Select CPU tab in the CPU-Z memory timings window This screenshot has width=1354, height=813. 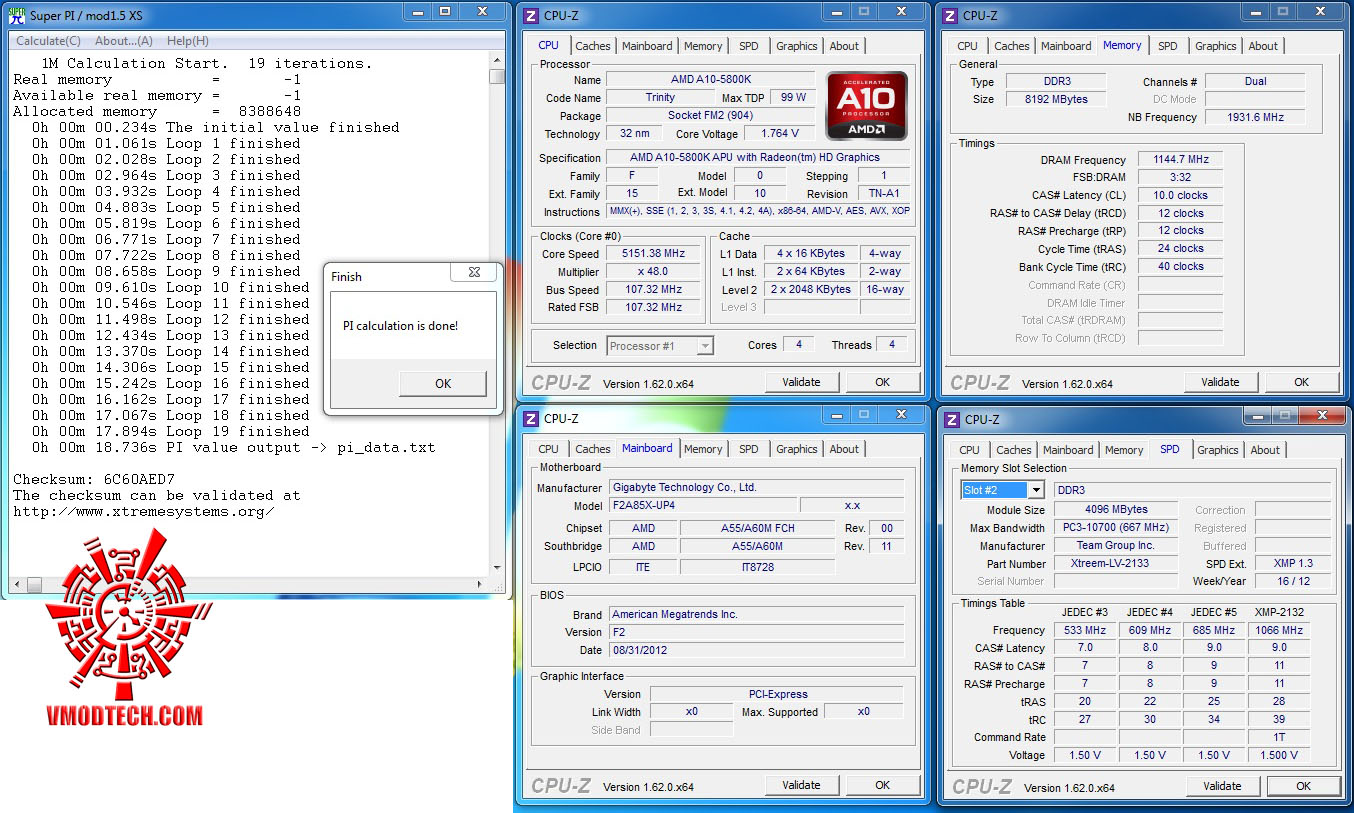(x=968, y=46)
